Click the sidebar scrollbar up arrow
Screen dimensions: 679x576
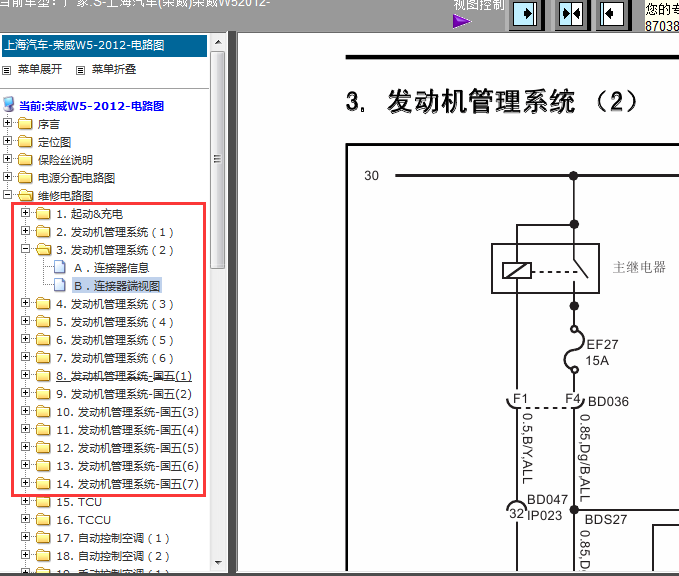[218, 42]
